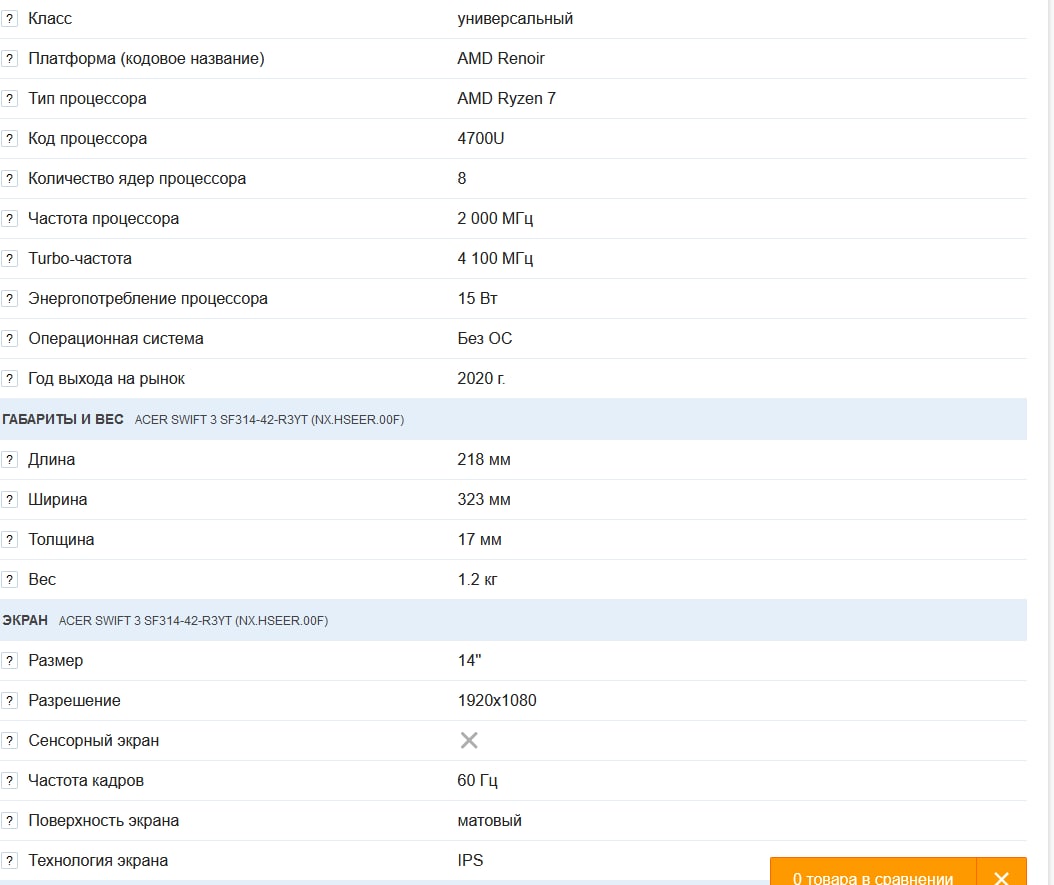This screenshot has height=885, width=1054.
Task: Click the '323 мм' width value
Action: coord(484,499)
